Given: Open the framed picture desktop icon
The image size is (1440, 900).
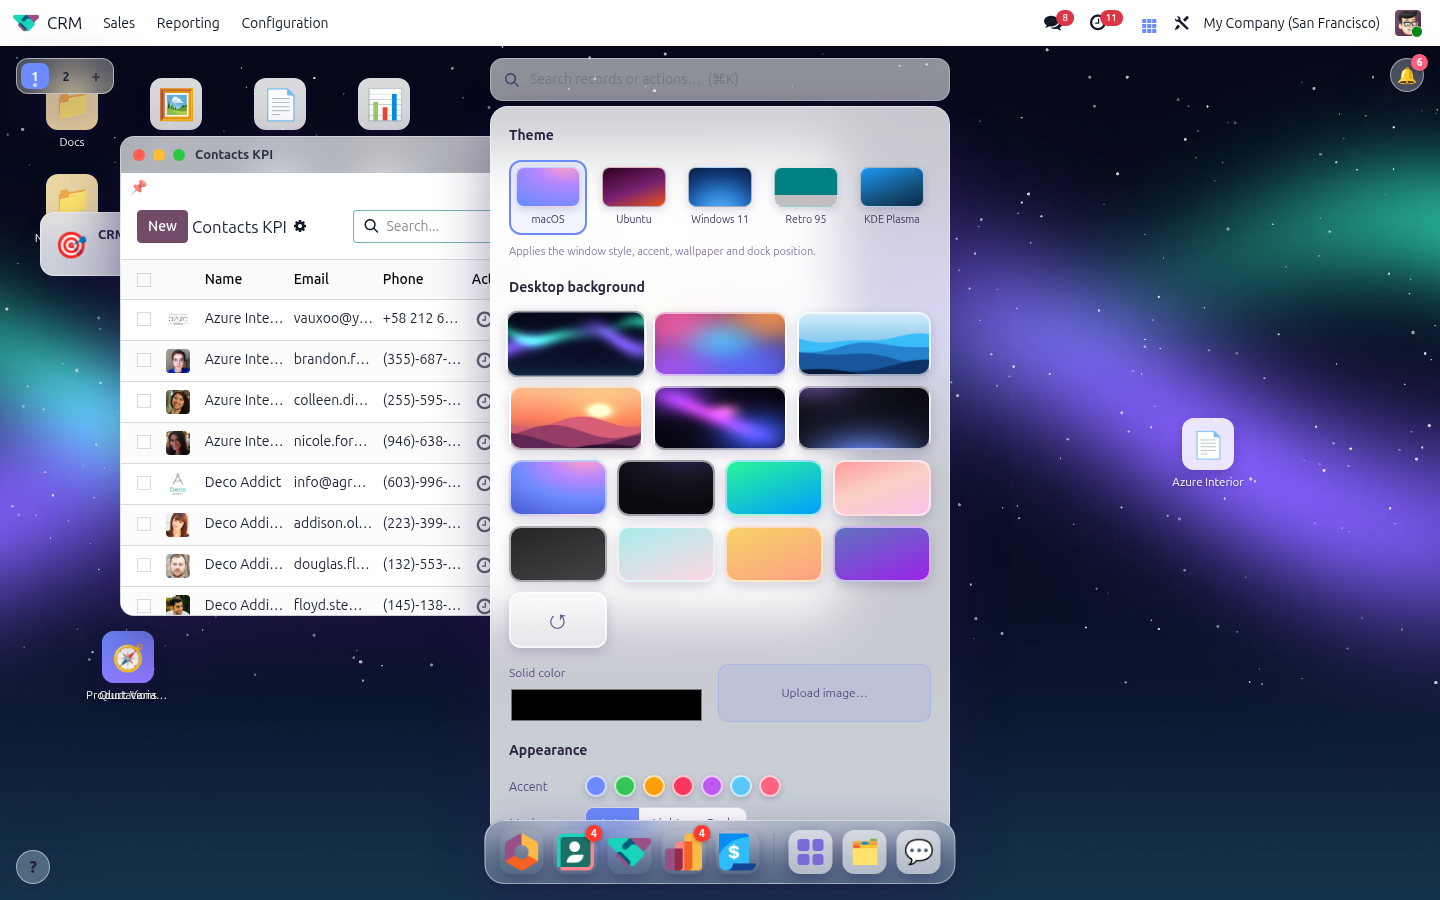Looking at the screenshot, I should coord(176,104).
